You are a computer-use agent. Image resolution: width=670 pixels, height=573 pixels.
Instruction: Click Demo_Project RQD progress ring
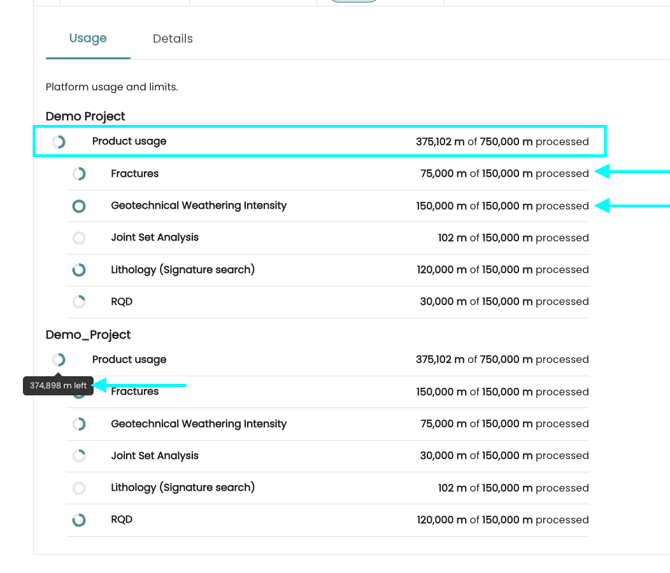79,520
